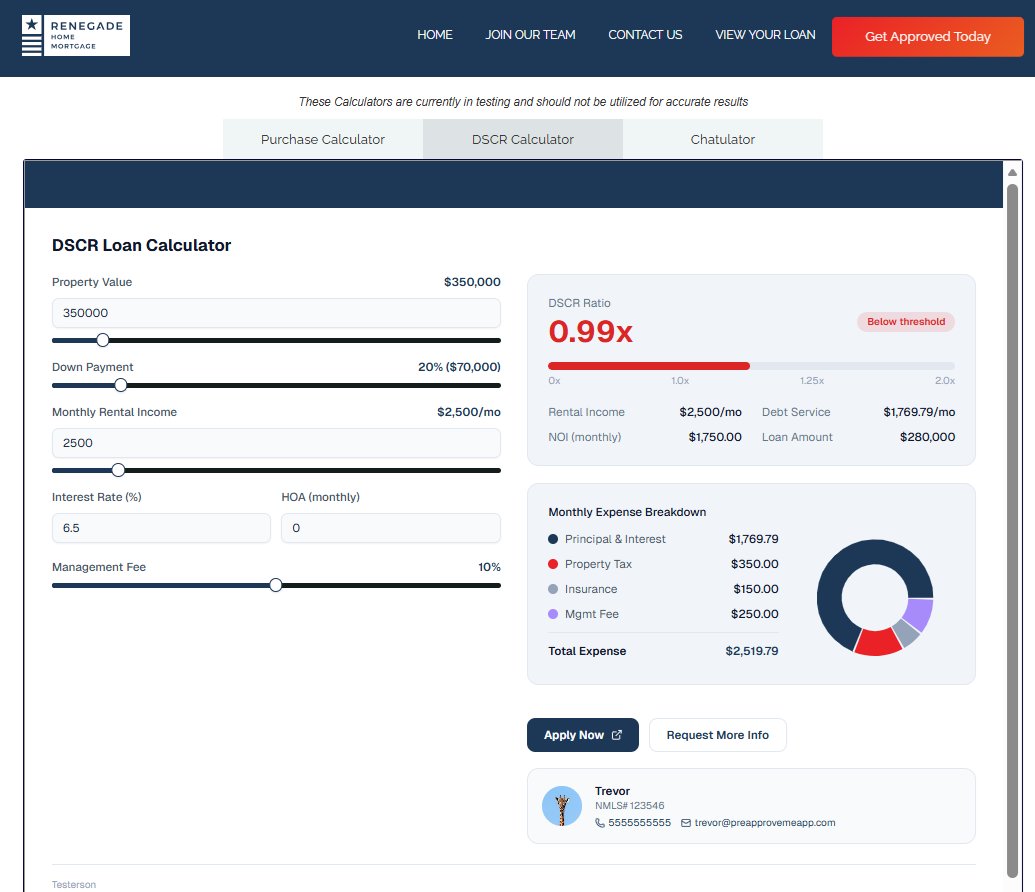Select the DSCR Calculator tab
Viewport: 1035px width, 892px height.
523,139
